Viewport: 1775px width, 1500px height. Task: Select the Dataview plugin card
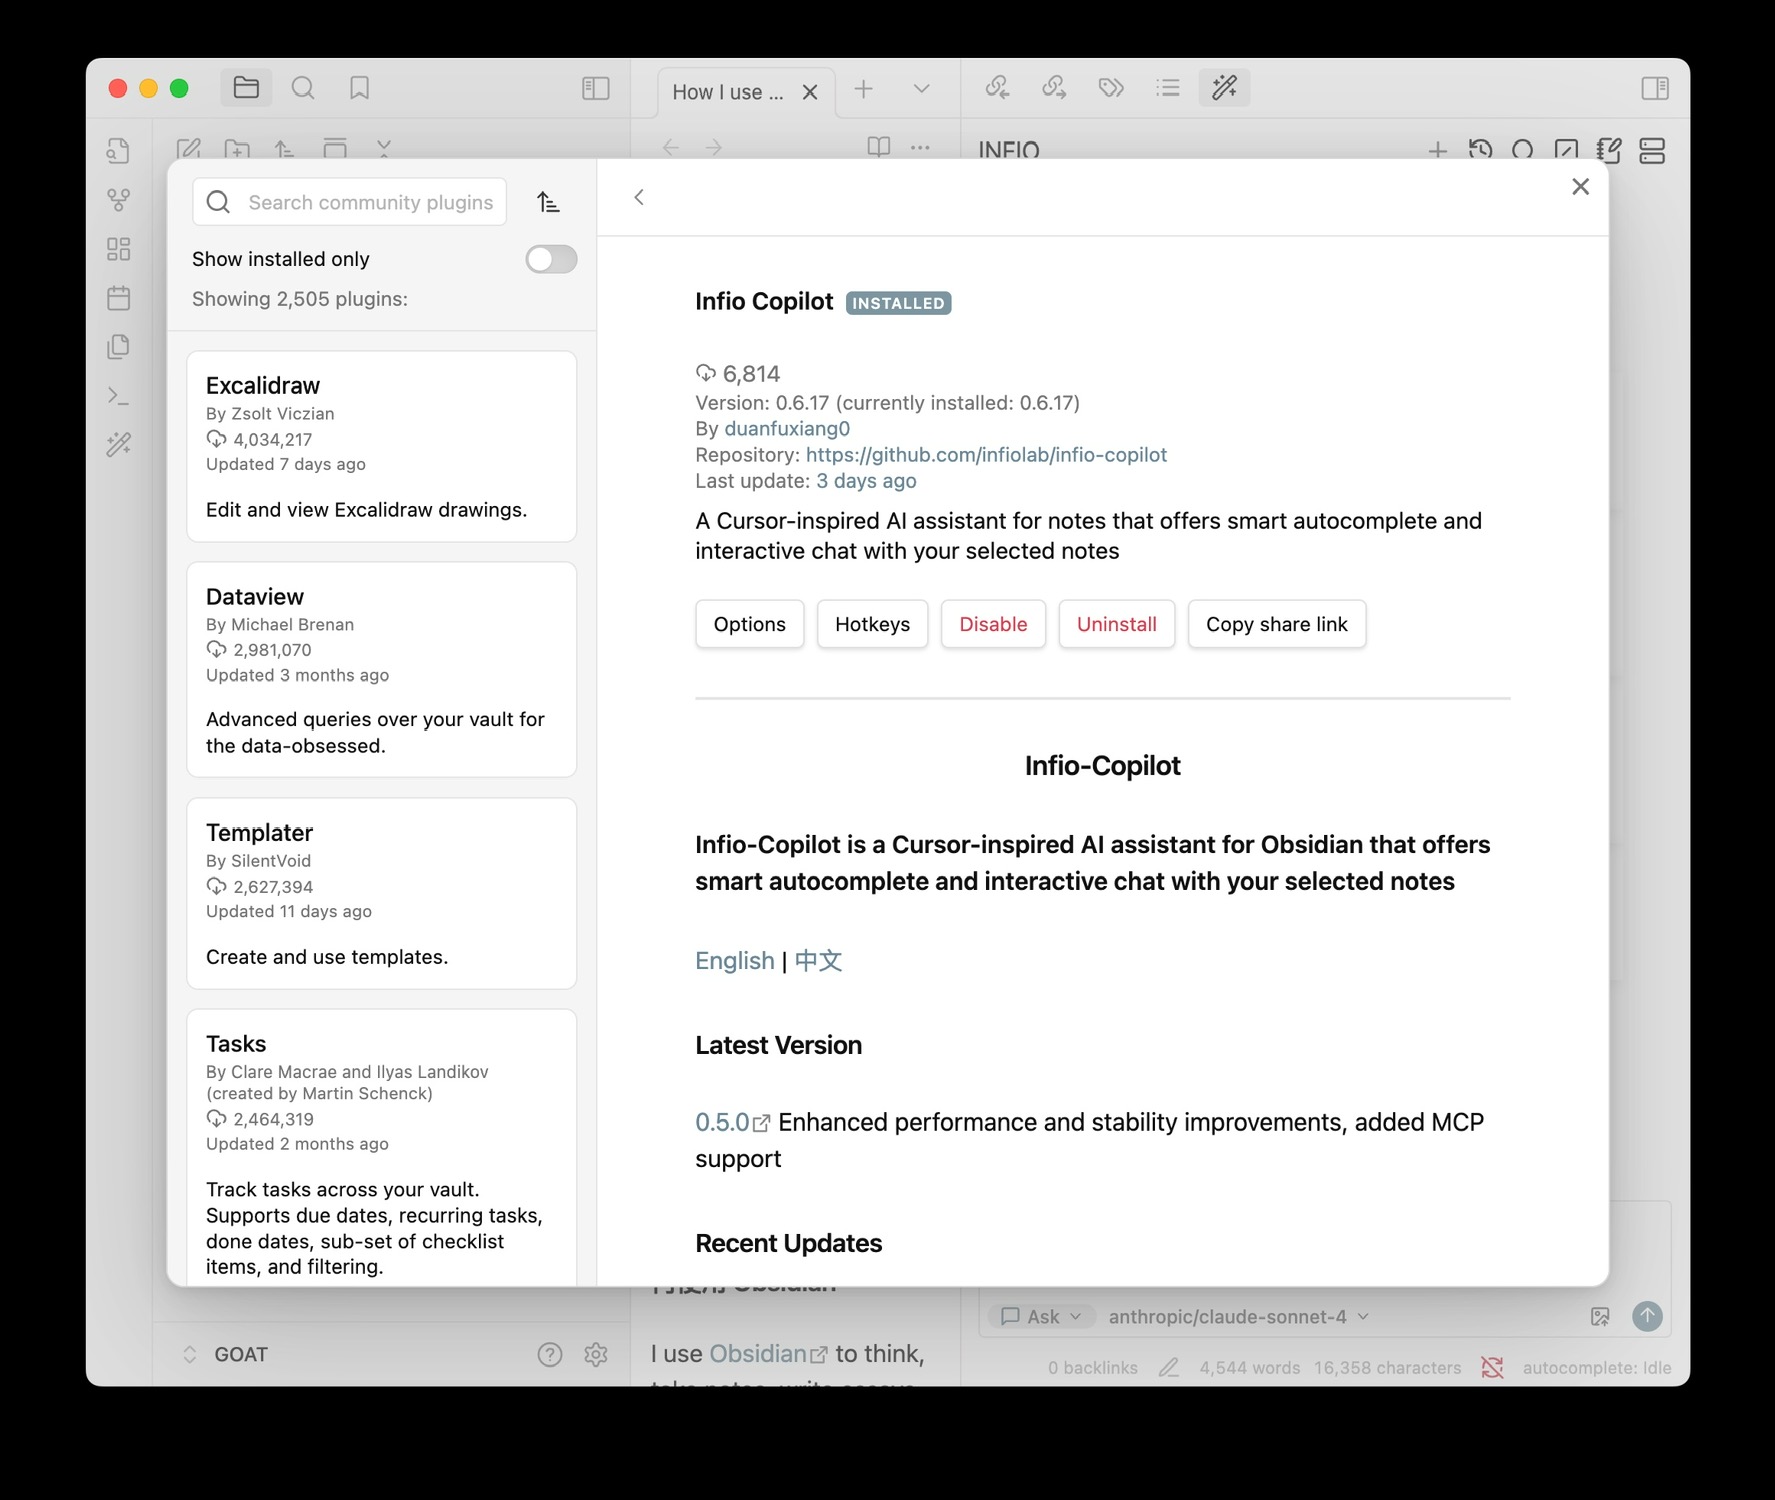(x=381, y=670)
